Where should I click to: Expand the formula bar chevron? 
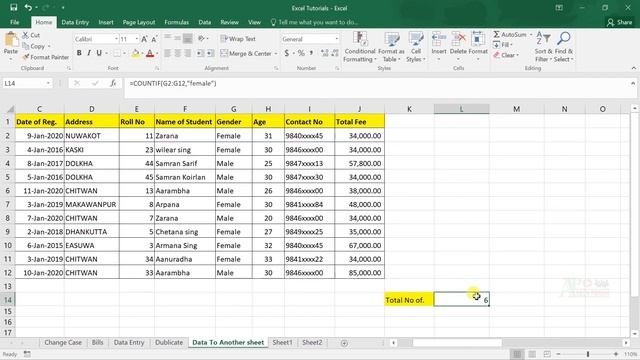633,83
